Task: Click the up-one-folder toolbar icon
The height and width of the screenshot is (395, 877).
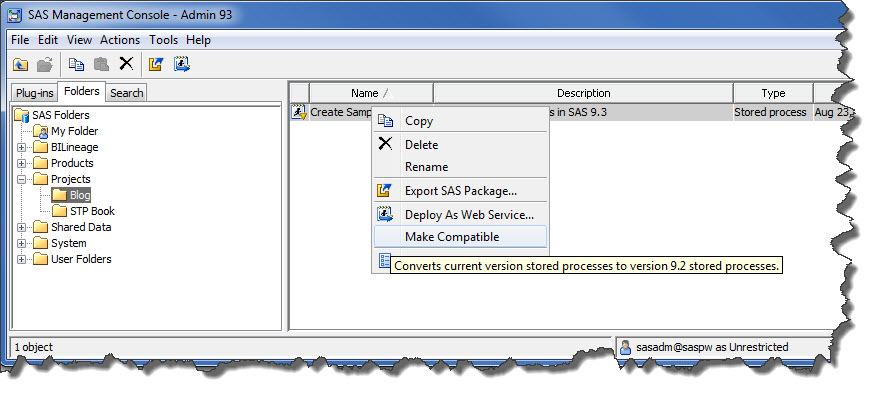Action: (x=20, y=65)
